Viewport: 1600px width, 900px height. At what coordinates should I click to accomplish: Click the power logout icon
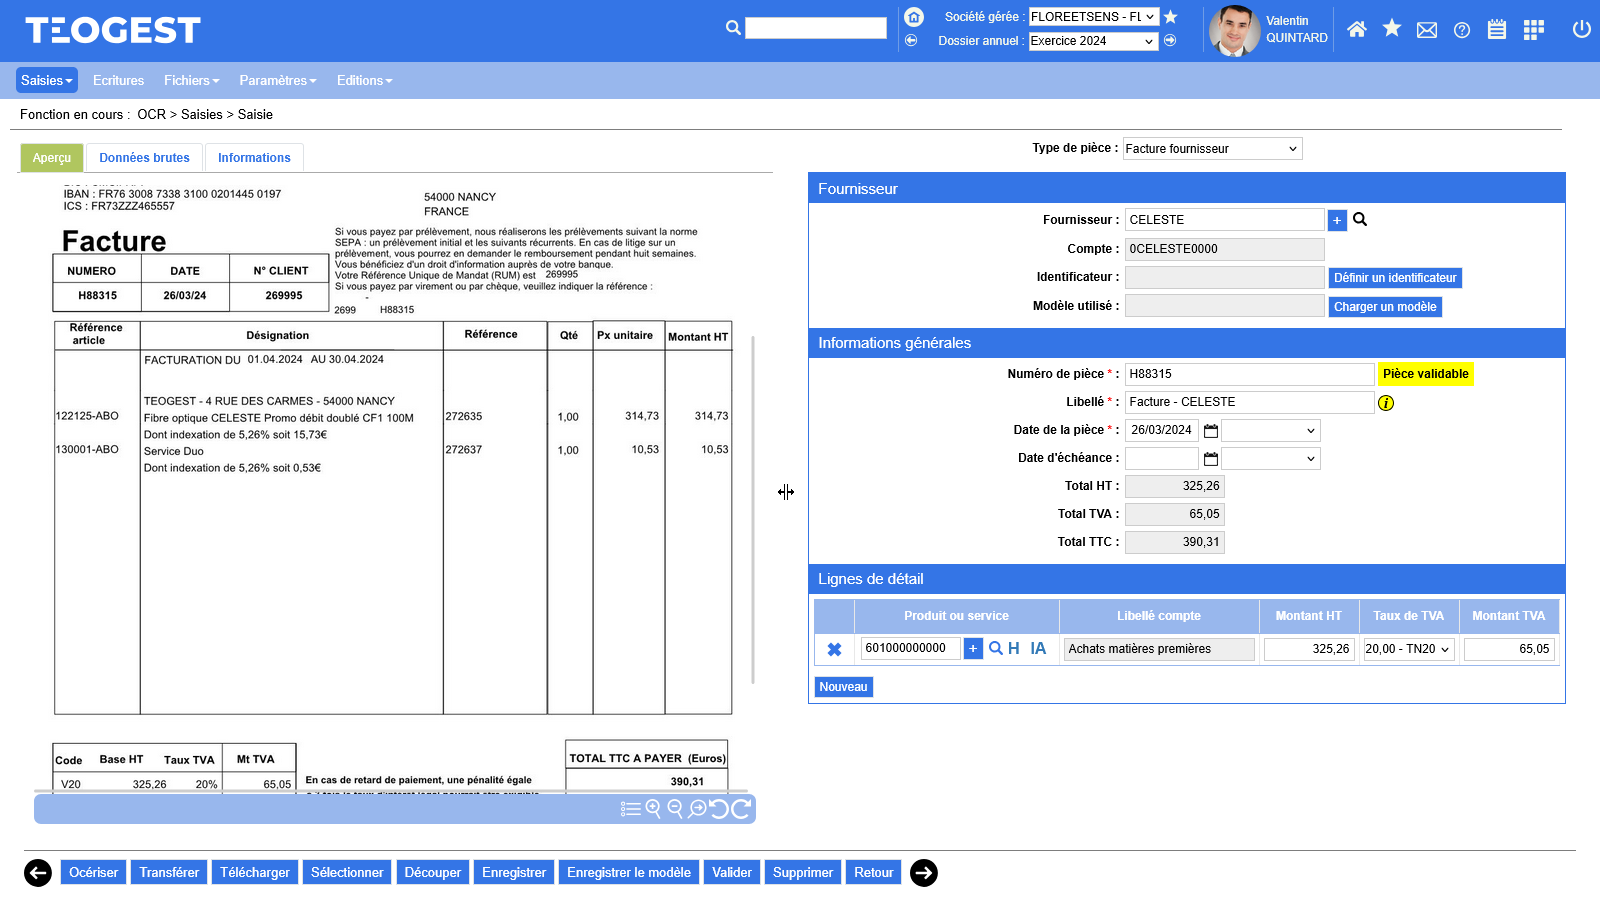pyautogui.click(x=1581, y=29)
